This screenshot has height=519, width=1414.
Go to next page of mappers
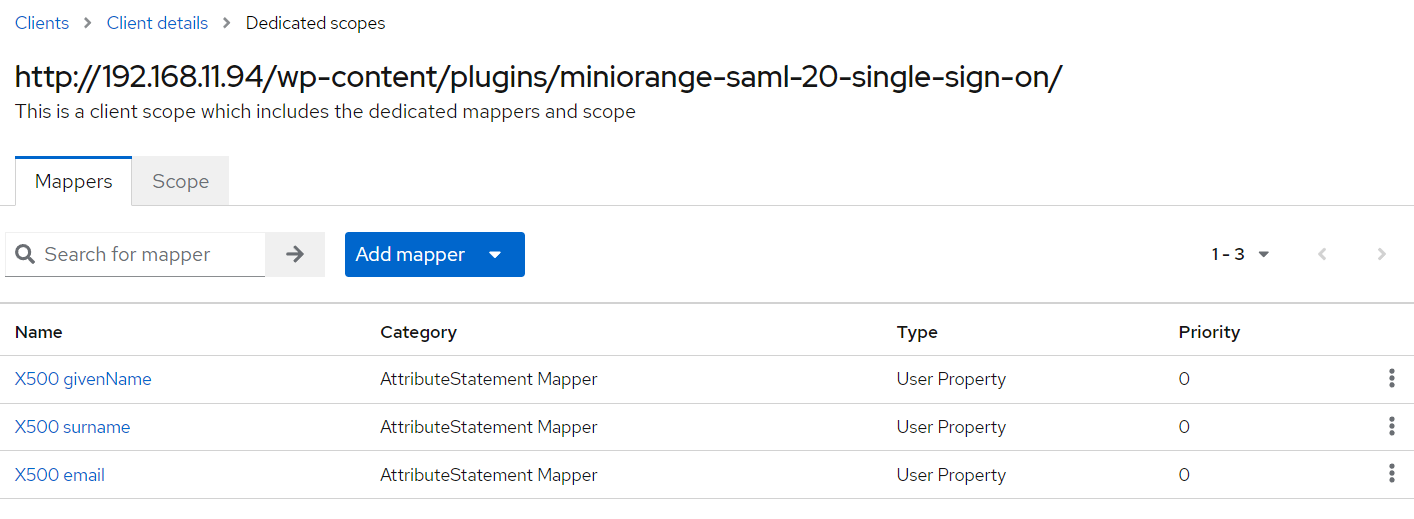(x=1381, y=254)
